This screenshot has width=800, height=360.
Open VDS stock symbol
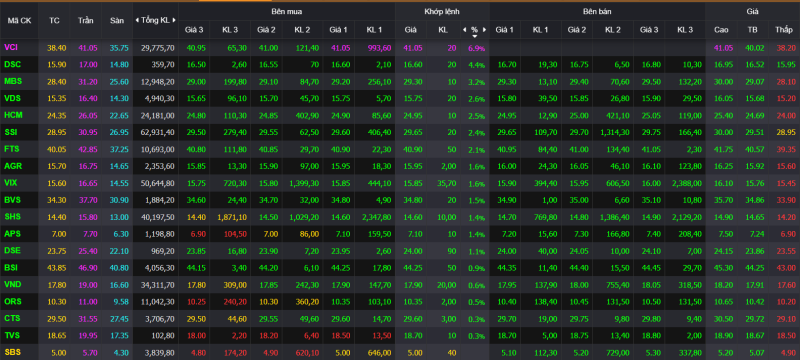[x=12, y=98]
